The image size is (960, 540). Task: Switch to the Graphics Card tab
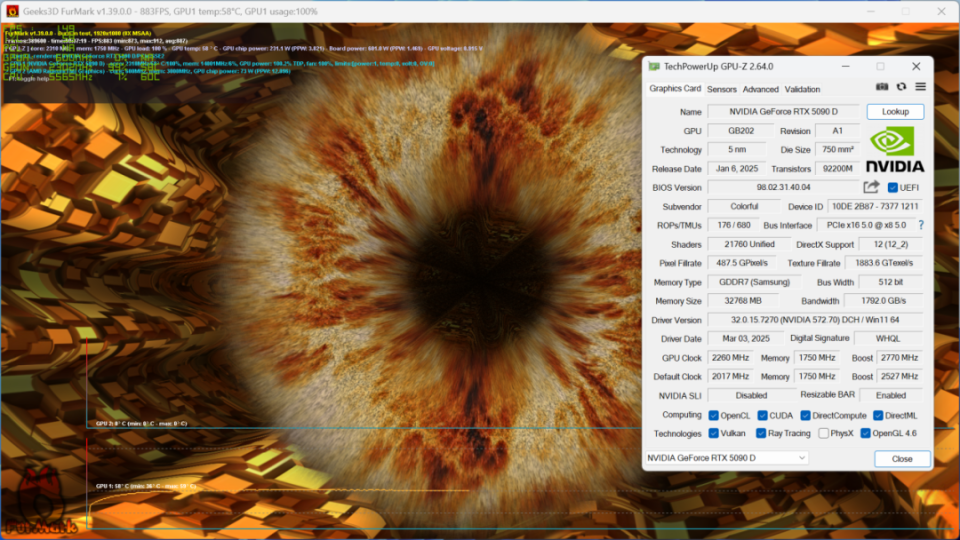pos(675,89)
